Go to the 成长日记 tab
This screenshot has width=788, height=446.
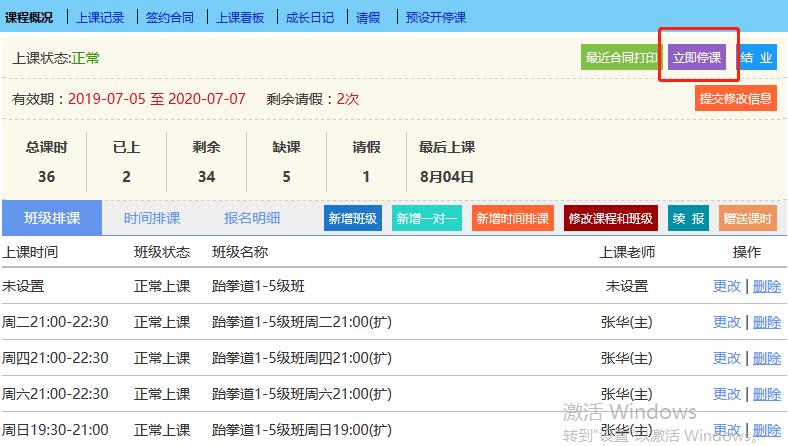[310, 17]
